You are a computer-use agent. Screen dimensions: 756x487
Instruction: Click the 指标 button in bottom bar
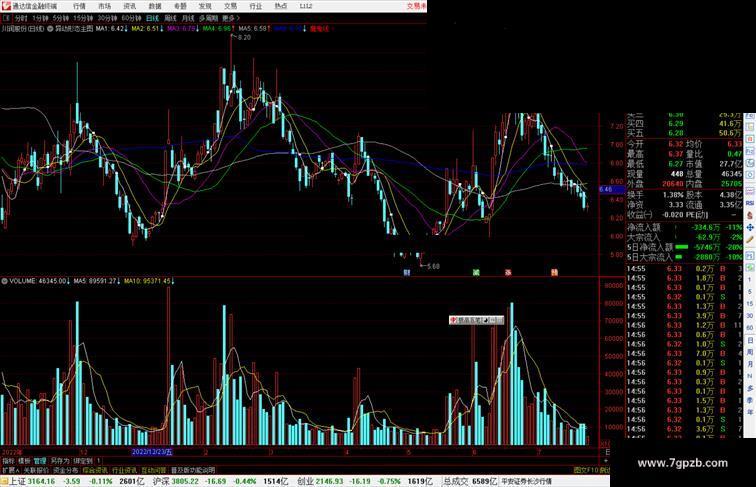point(8,461)
